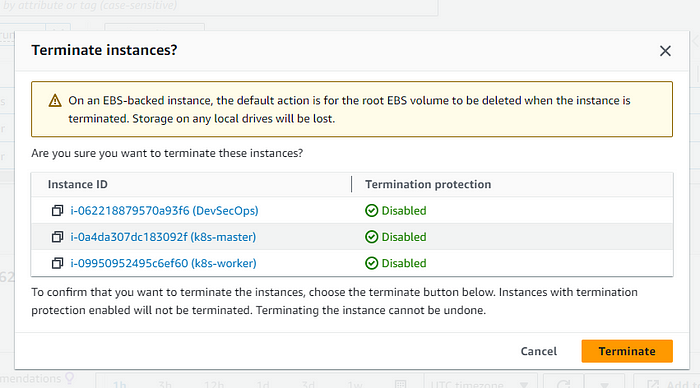700x388 pixels.
Task: Copy the DevSecOps instance ID
Action: coord(57,211)
